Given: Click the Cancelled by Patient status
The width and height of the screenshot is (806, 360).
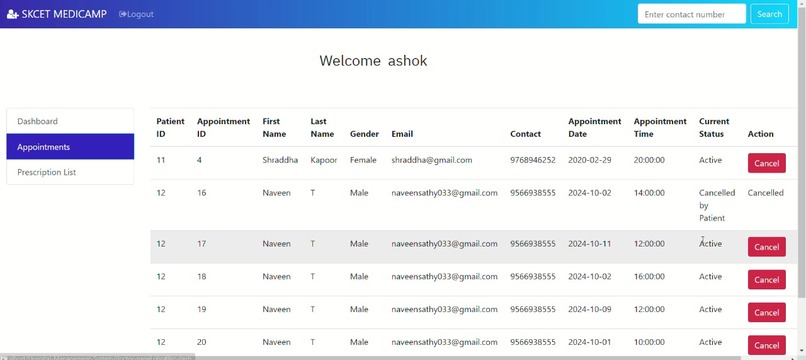Looking at the screenshot, I should pyautogui.click(x=717, y=205).
